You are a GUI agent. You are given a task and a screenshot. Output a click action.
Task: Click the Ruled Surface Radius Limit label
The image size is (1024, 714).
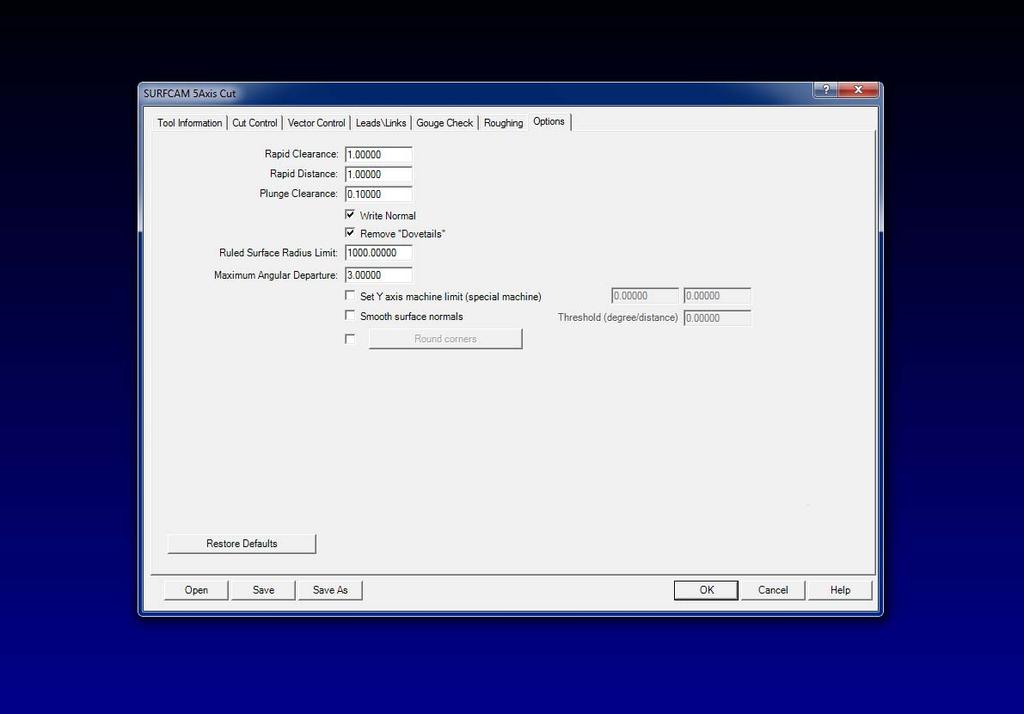tap(278, 253)
